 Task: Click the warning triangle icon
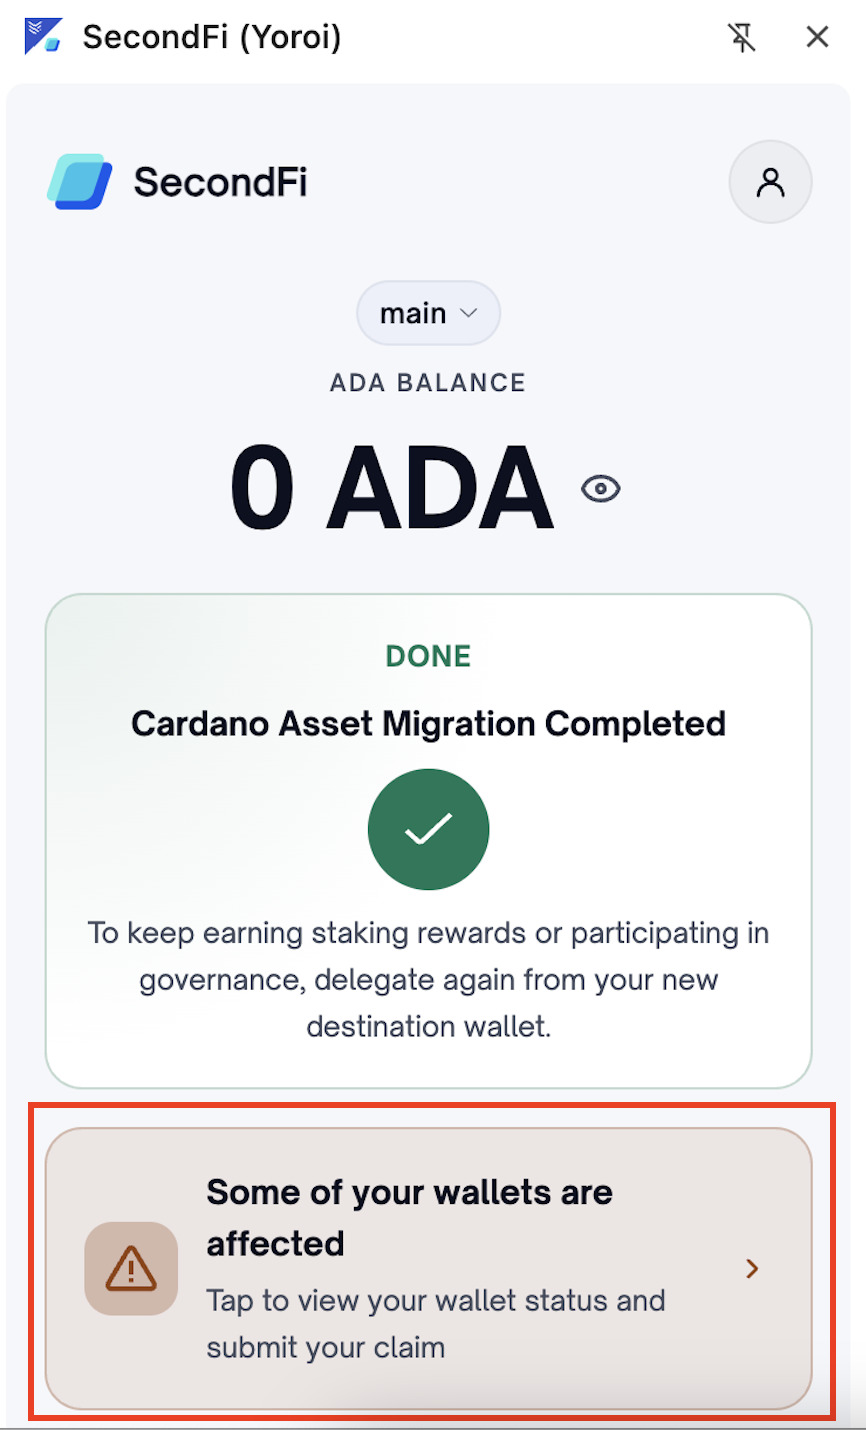coord(131,1268)
